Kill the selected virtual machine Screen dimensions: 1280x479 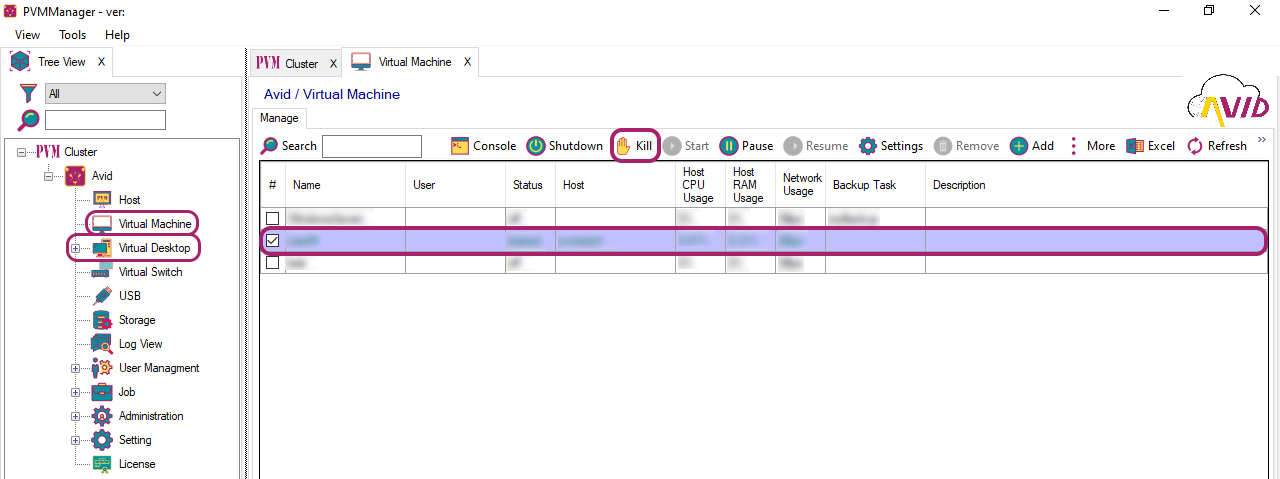point(634,146)
